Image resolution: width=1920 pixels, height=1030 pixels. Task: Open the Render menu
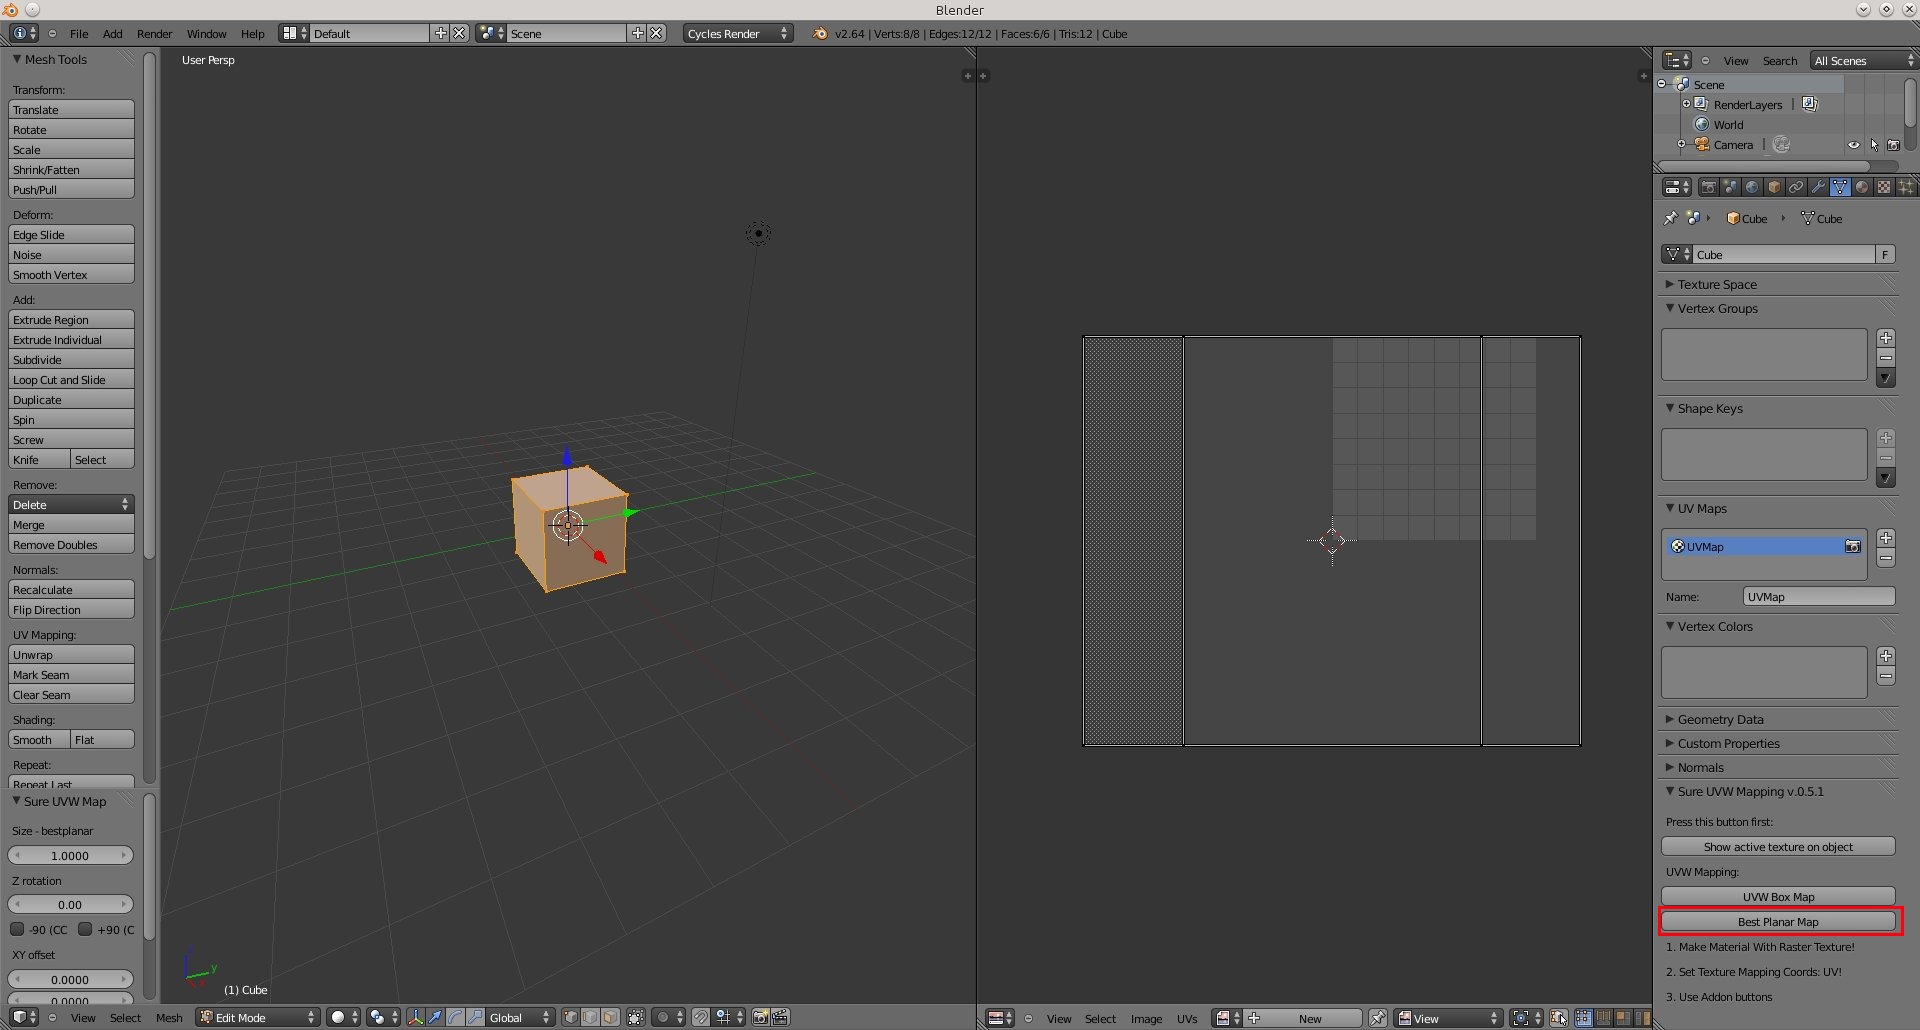click(x=155, y=33)
